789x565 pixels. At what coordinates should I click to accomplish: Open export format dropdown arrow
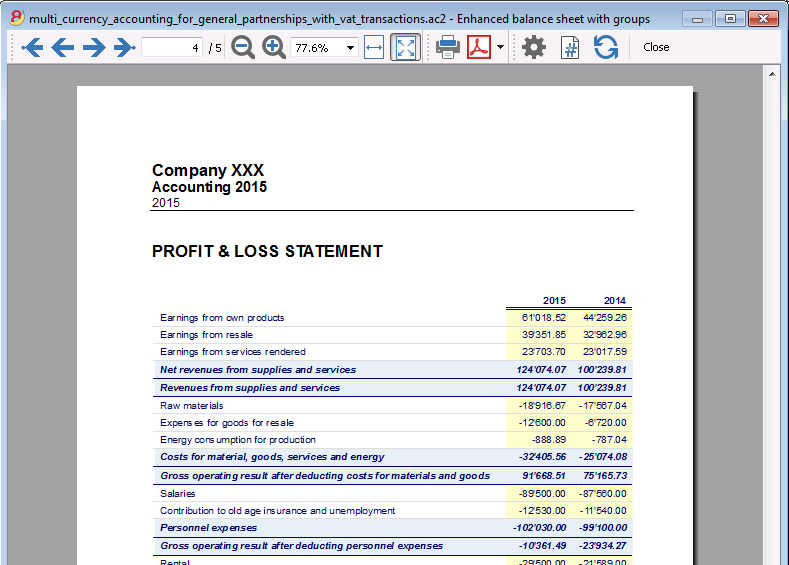pos(500,47)
